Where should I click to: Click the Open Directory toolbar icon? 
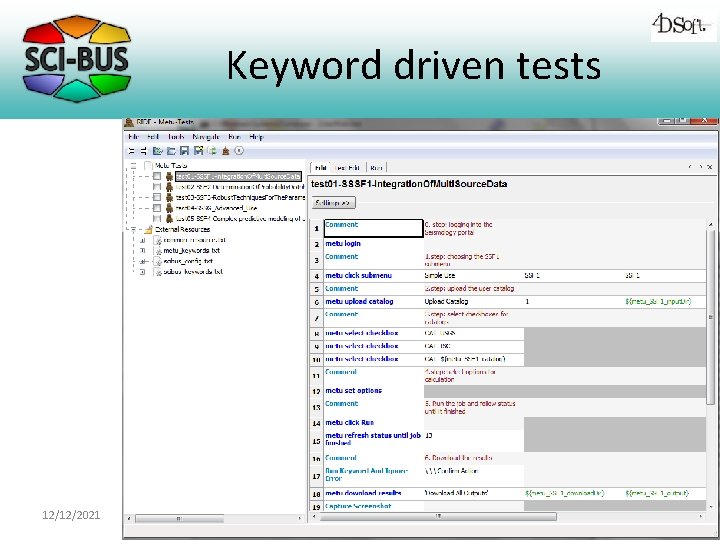[171, 151]
